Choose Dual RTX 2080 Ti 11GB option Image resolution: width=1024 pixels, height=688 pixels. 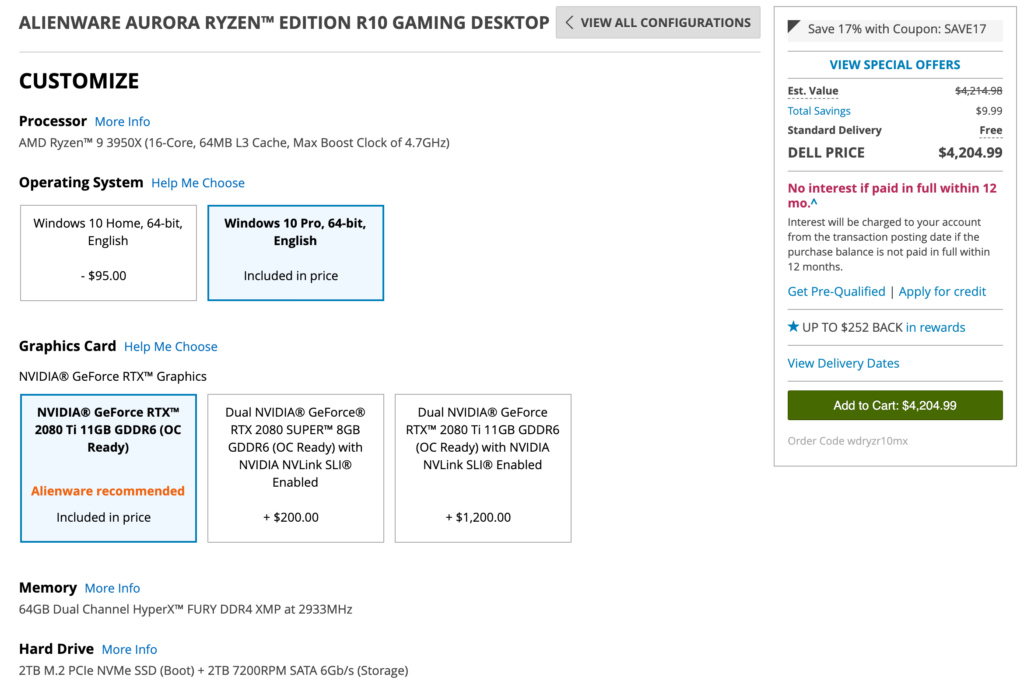coord(483,467)
